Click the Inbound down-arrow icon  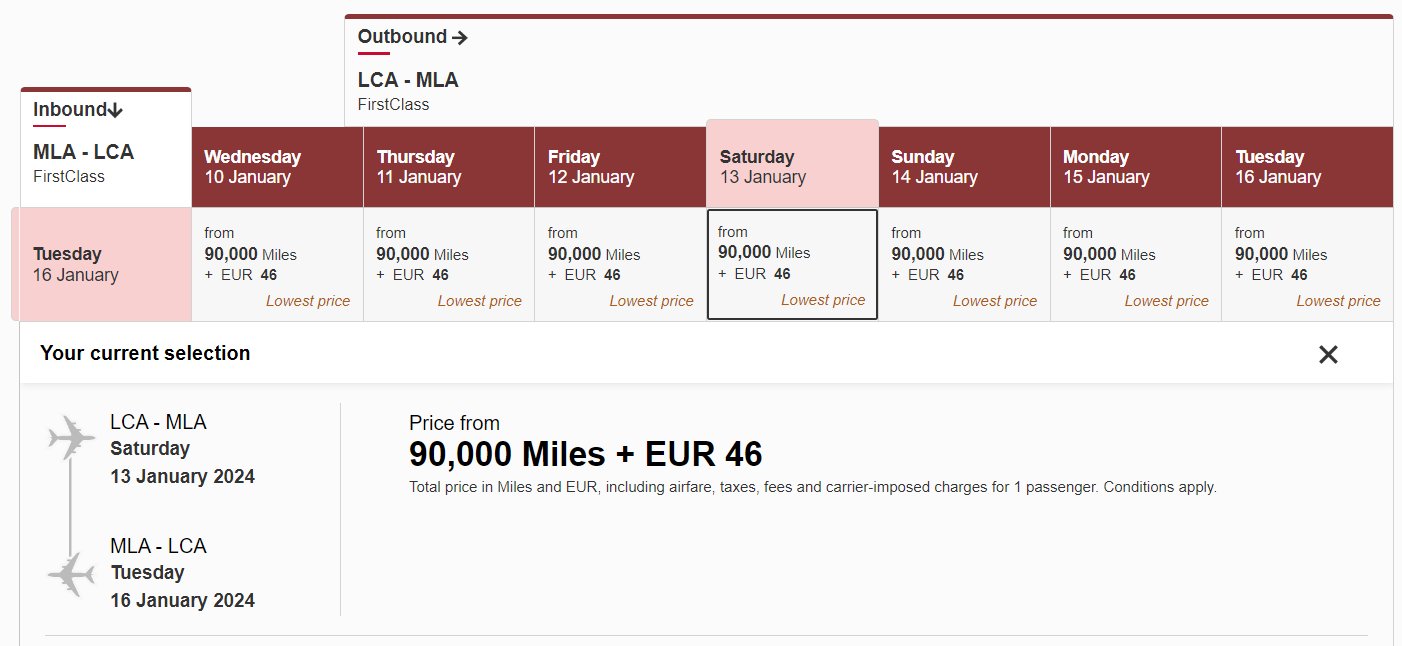pyautogui.click(x=115, y=110)
